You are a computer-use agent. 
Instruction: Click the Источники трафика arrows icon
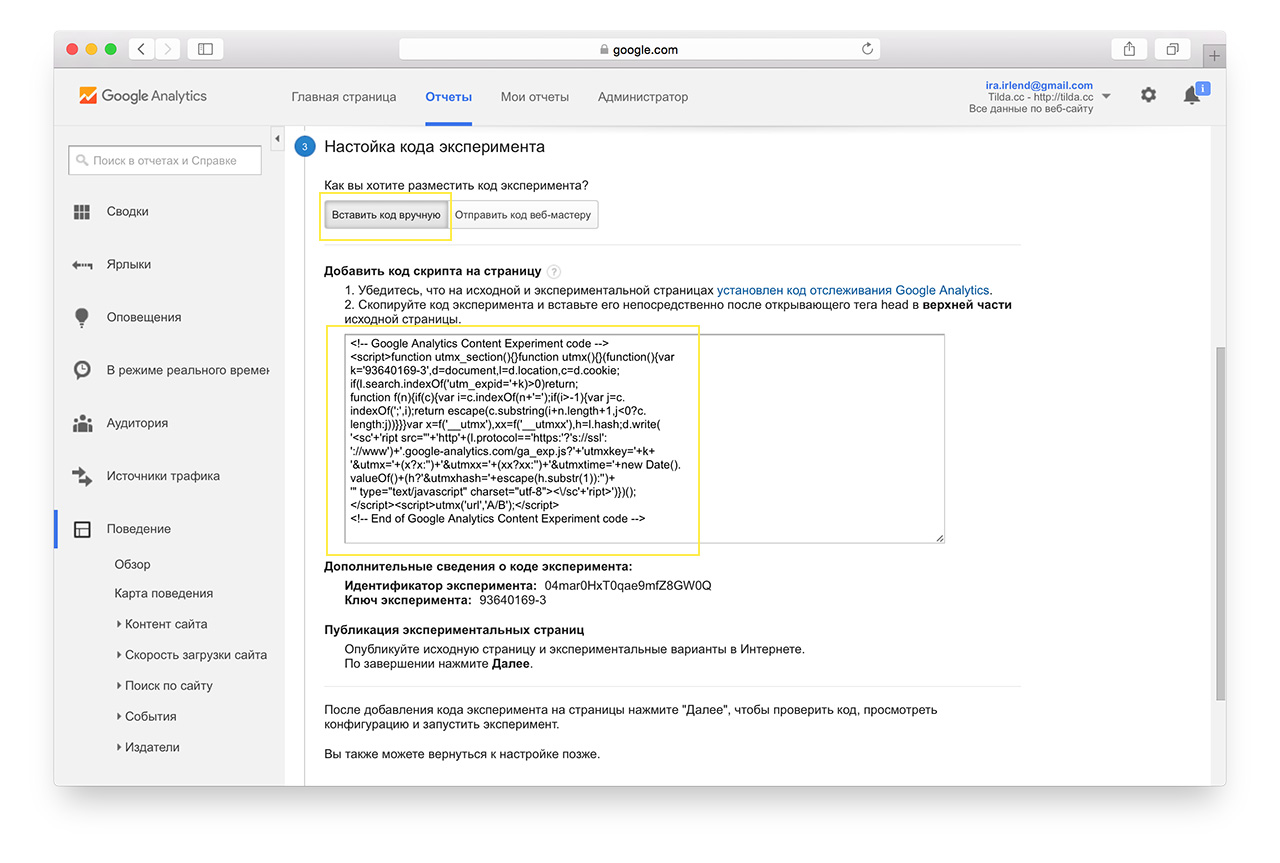click(x=82, y=476)
